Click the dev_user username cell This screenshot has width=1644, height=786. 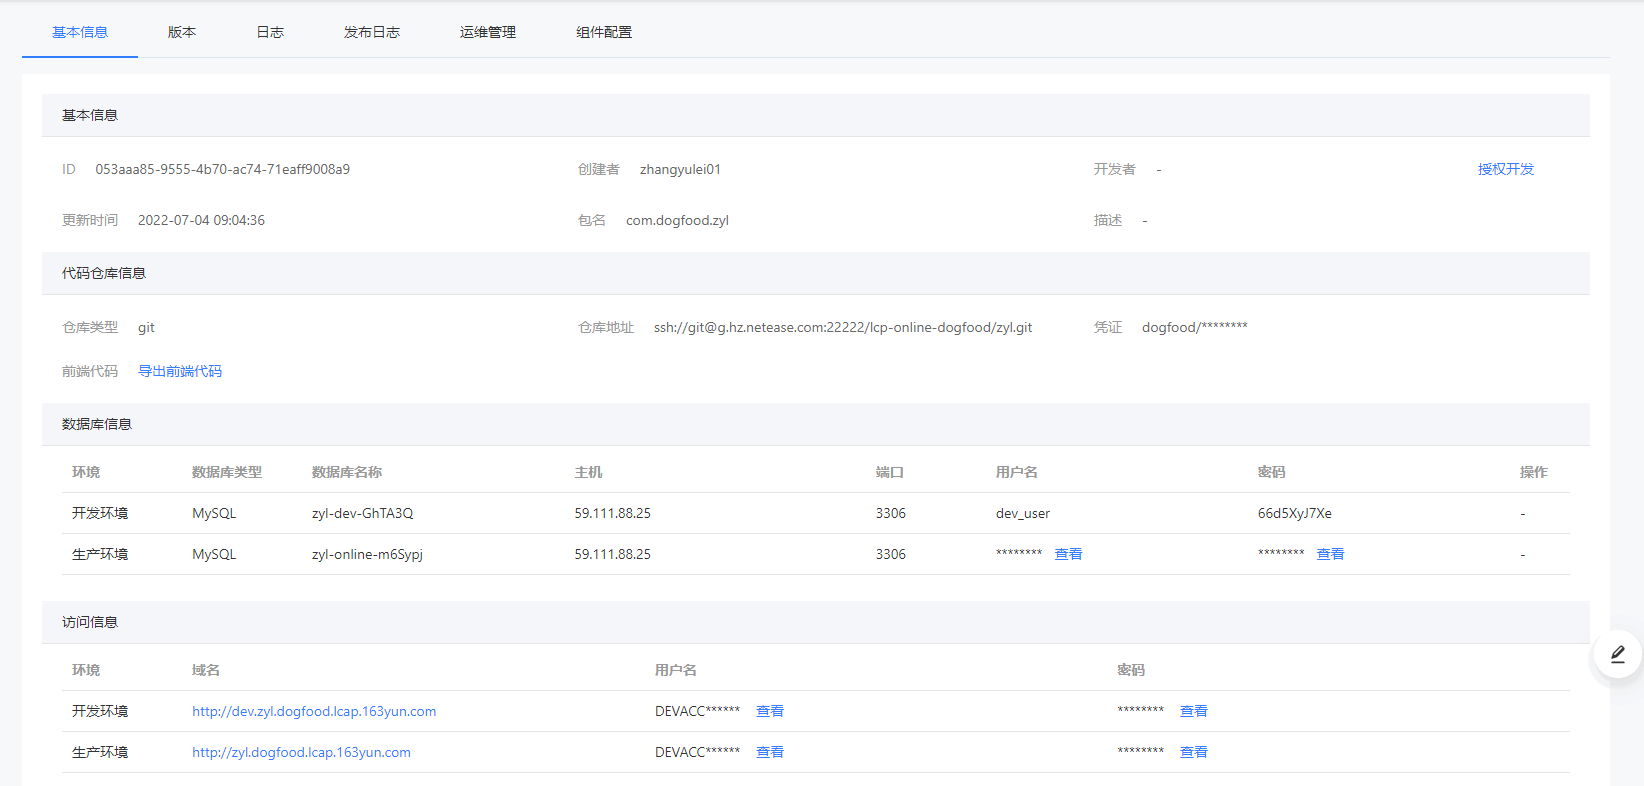point(1023,513)
